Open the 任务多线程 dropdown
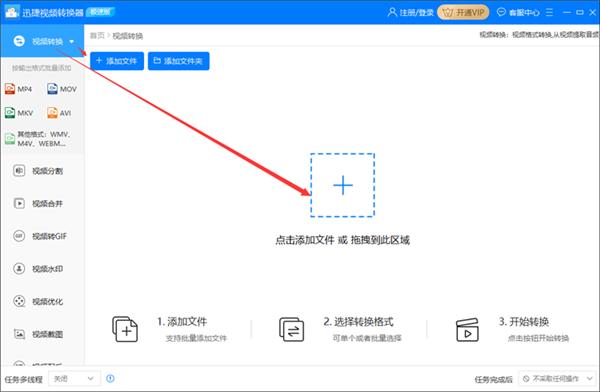This screenshot has height=392, width=600. (74, 379)
